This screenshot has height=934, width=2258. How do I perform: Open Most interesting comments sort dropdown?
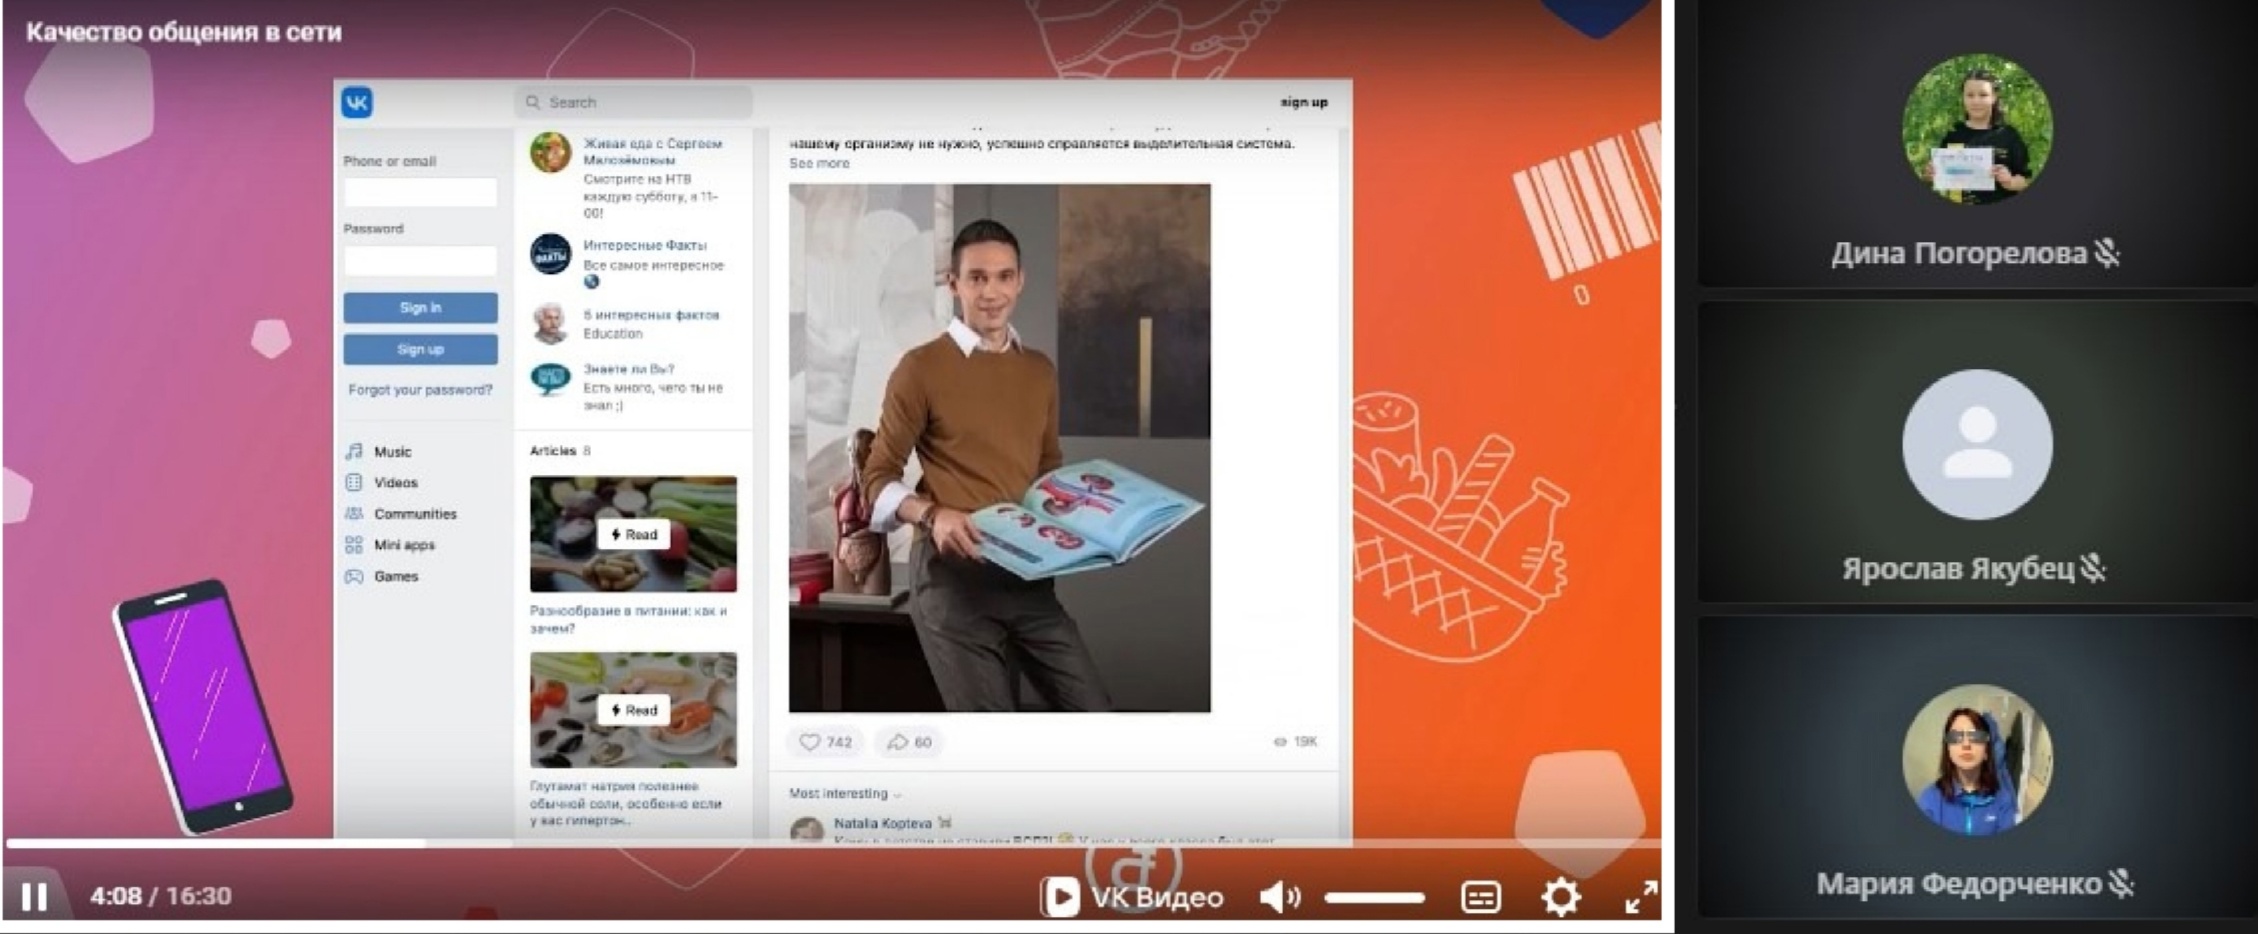click(845, 794)
